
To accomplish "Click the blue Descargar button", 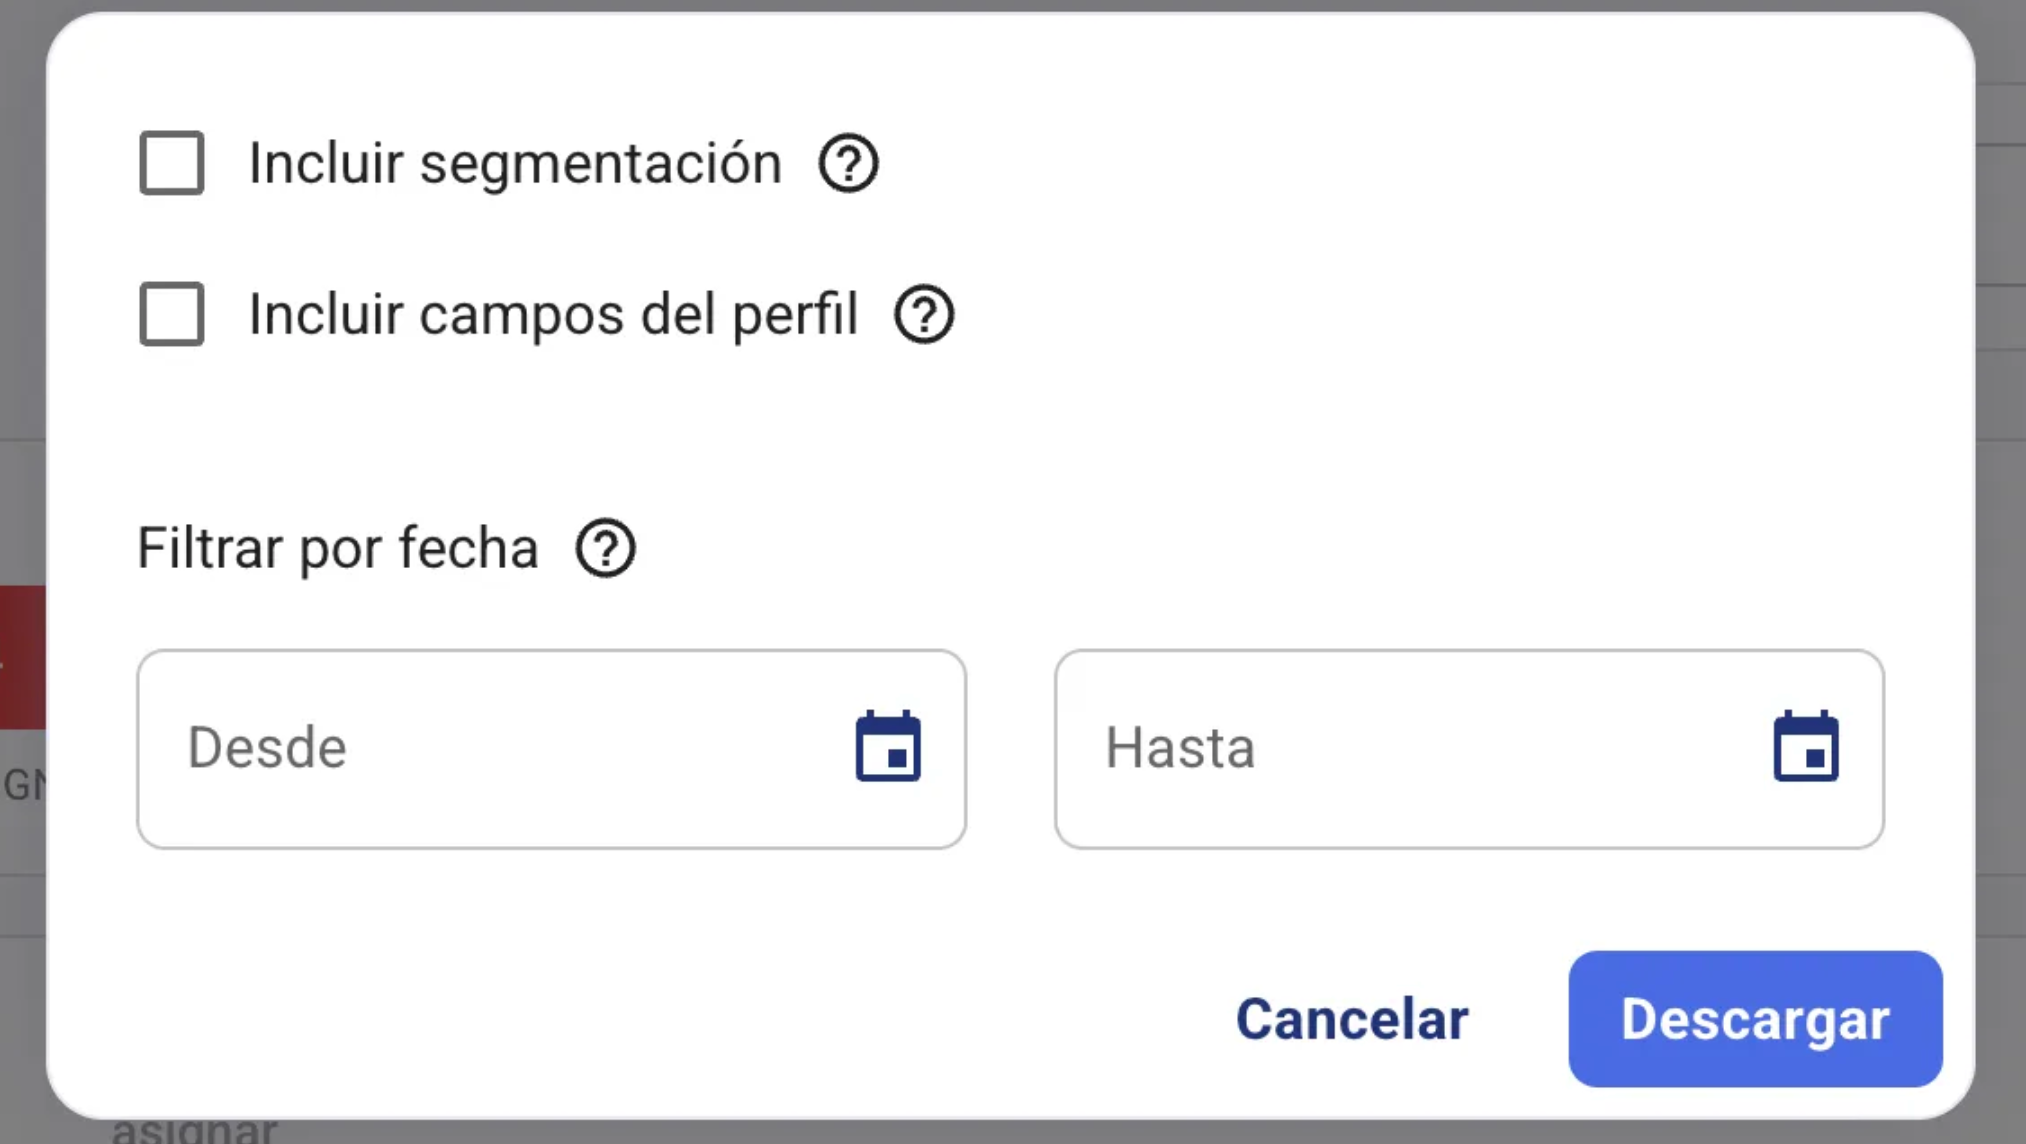I will pos(1755,1019).
